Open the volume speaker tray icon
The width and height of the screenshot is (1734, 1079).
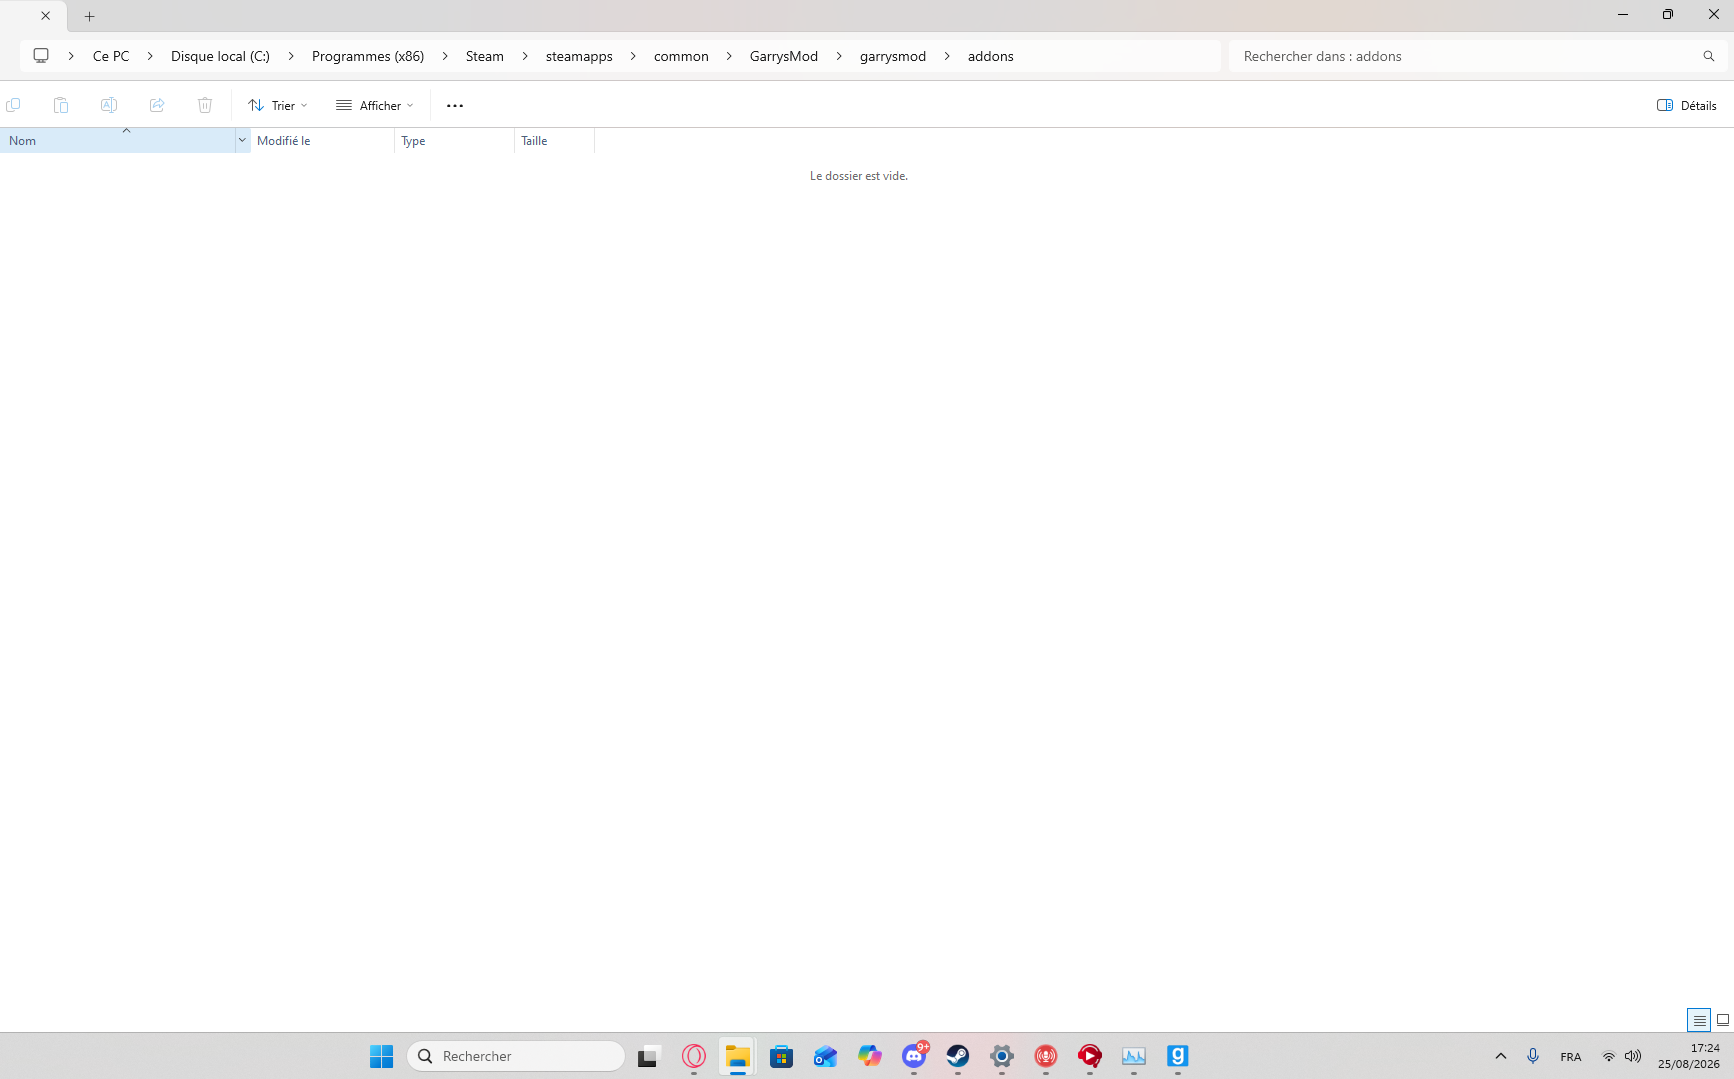point(1633,1056)
